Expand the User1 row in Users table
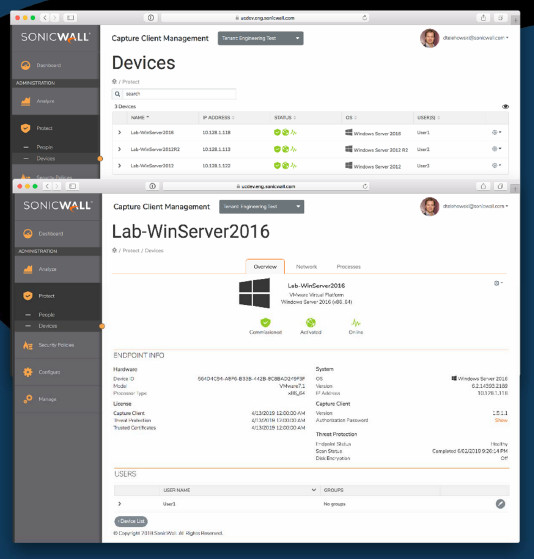 (x=119, y=504)
